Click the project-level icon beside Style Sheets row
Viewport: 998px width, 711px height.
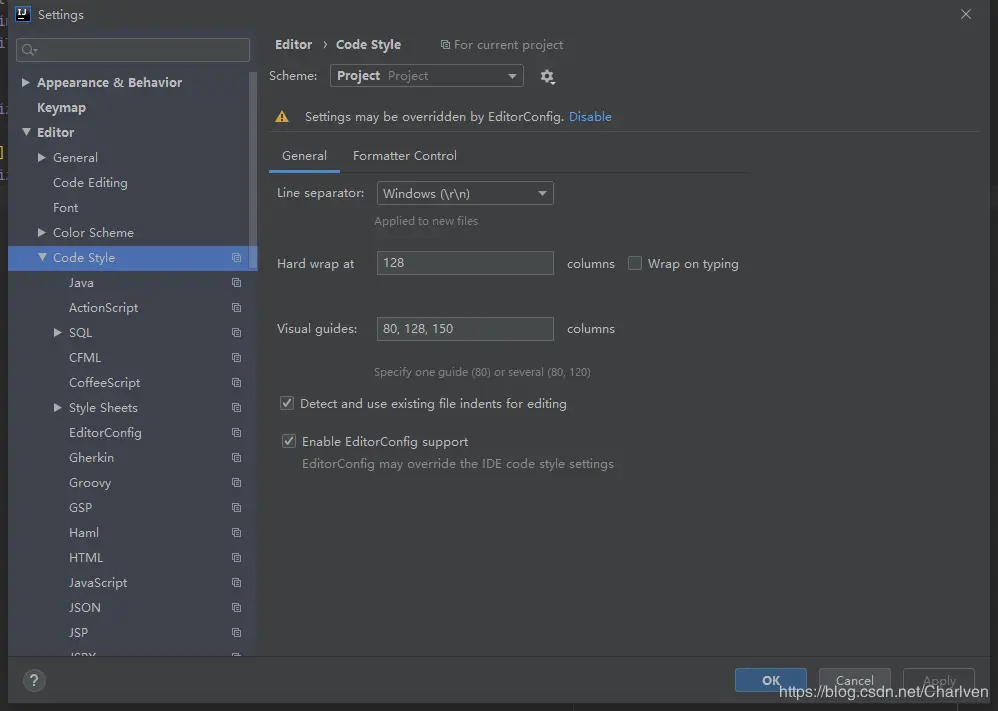(236, 407)
